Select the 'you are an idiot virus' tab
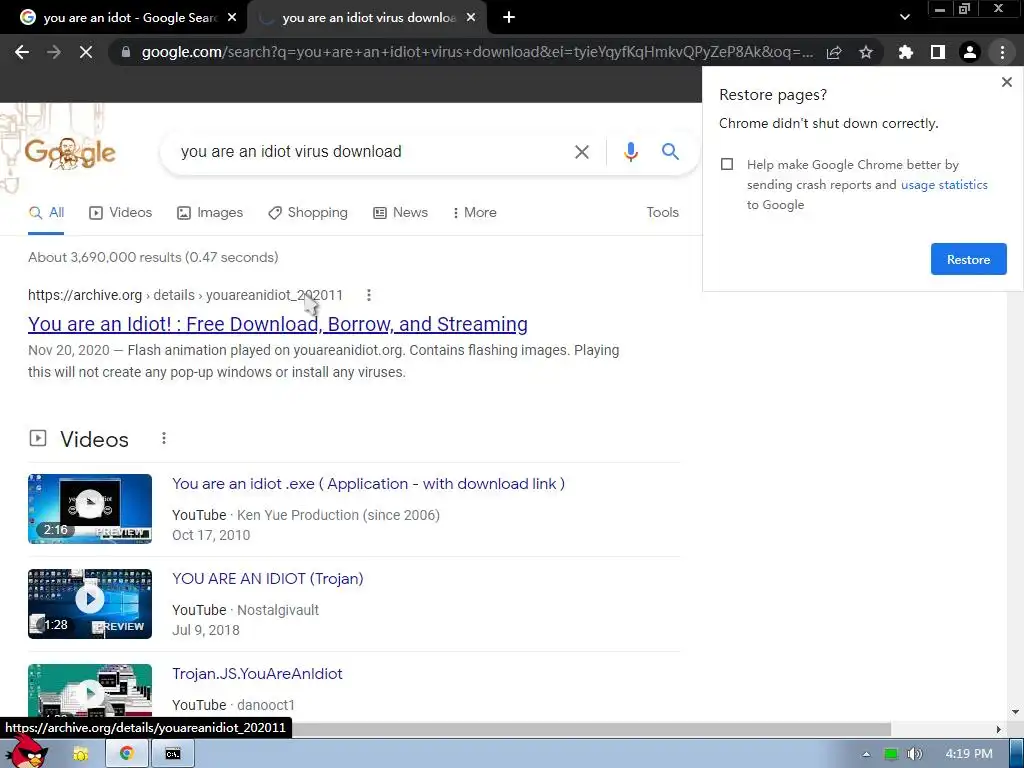Screen dimensions: 1024x768 point(369,18)
